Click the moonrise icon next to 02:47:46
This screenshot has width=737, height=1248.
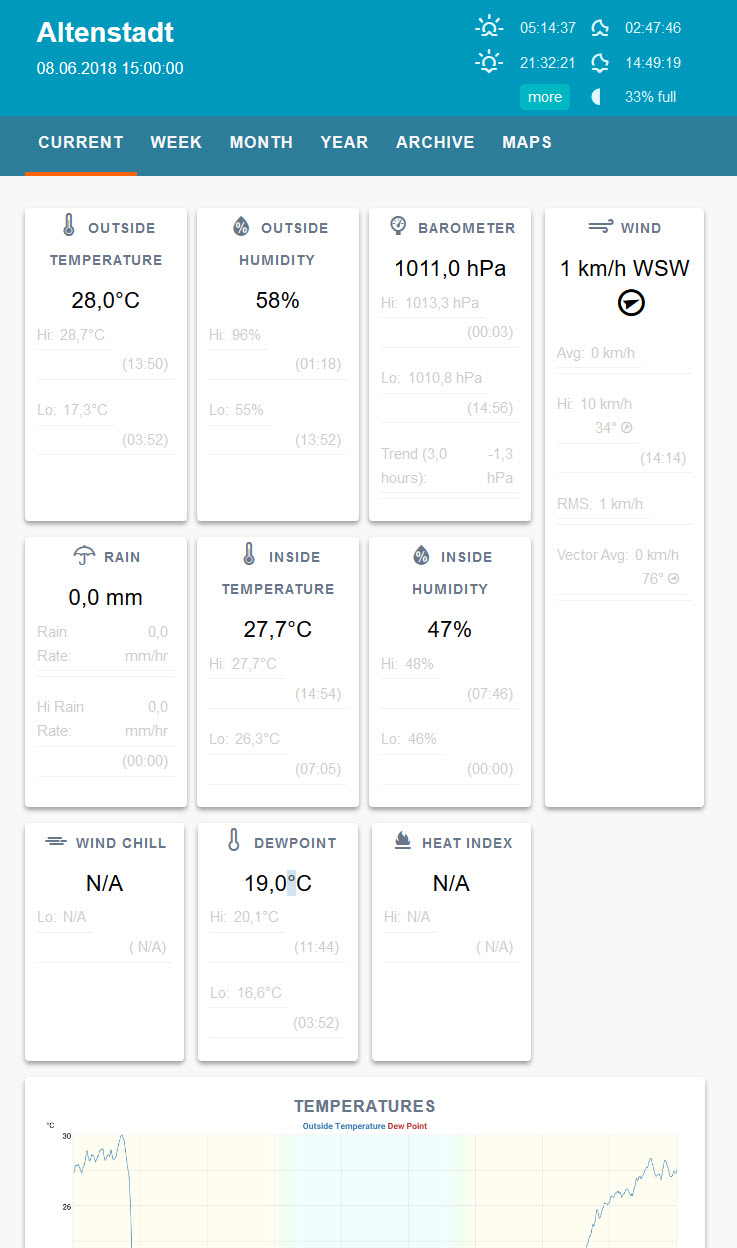pos(600,27)
